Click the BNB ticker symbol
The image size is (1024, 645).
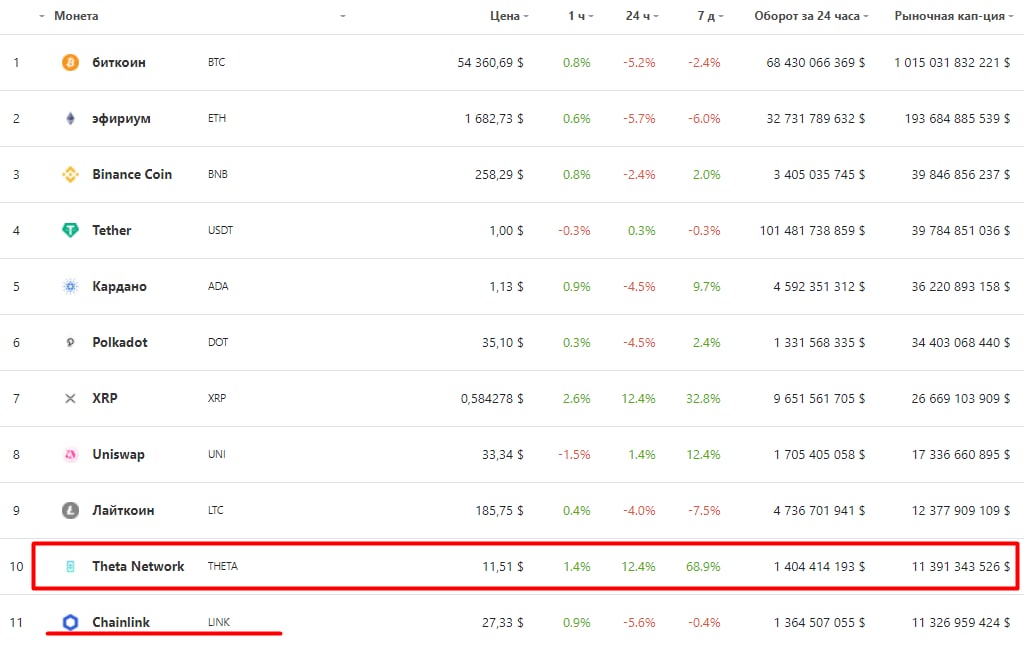coord(217,174)
